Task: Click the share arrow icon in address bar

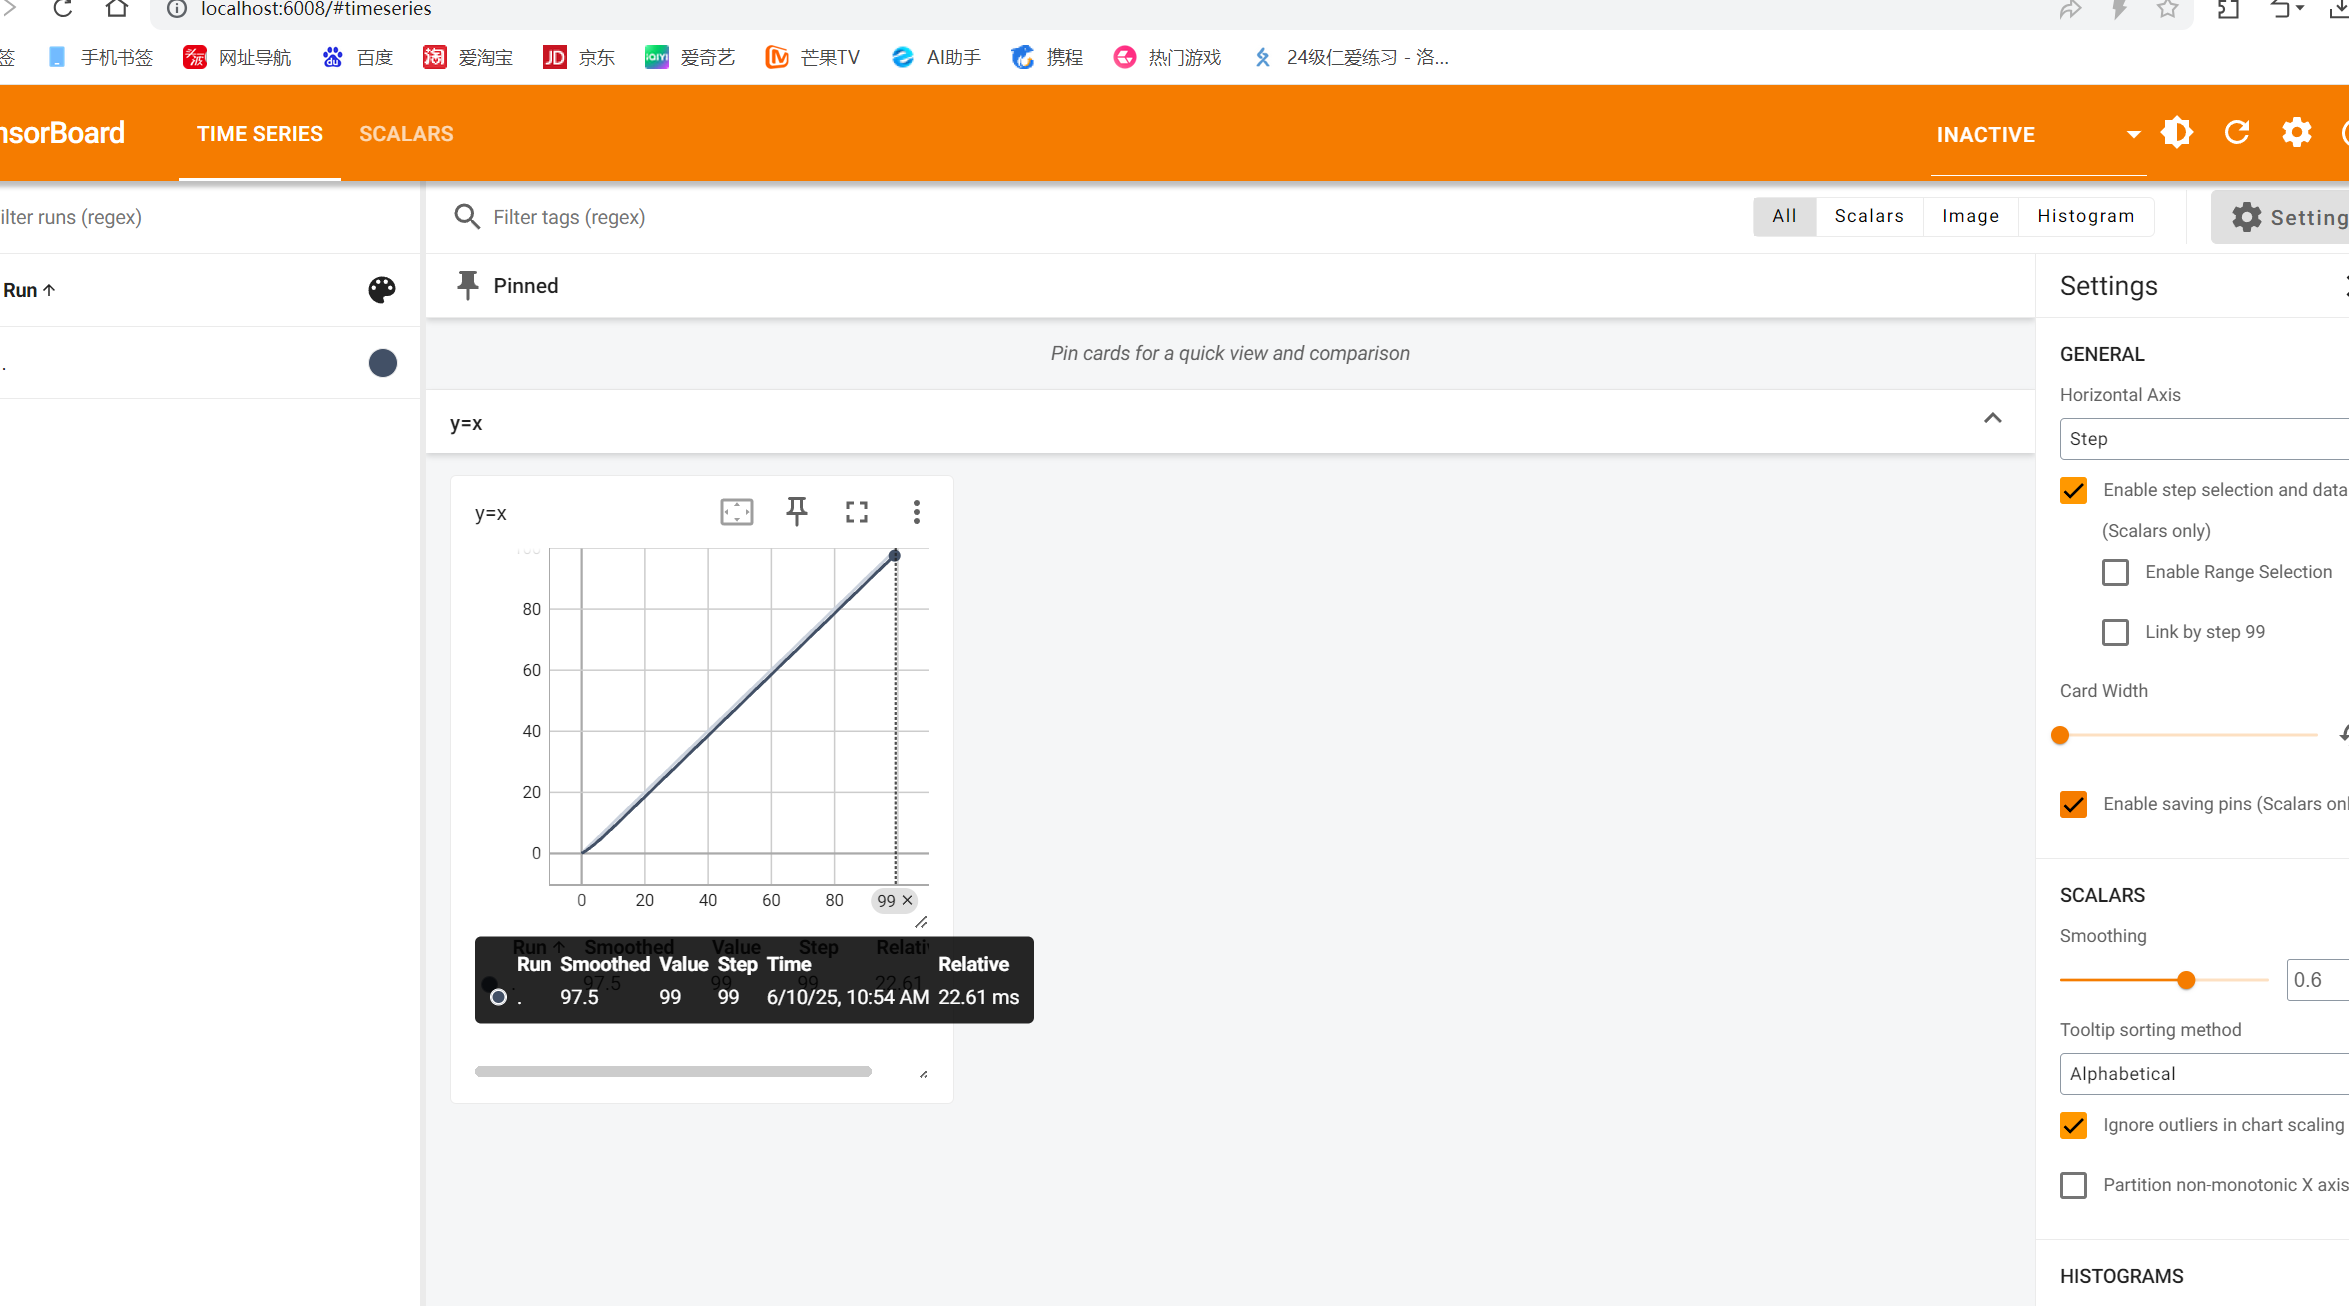Action: [2070, 9]
